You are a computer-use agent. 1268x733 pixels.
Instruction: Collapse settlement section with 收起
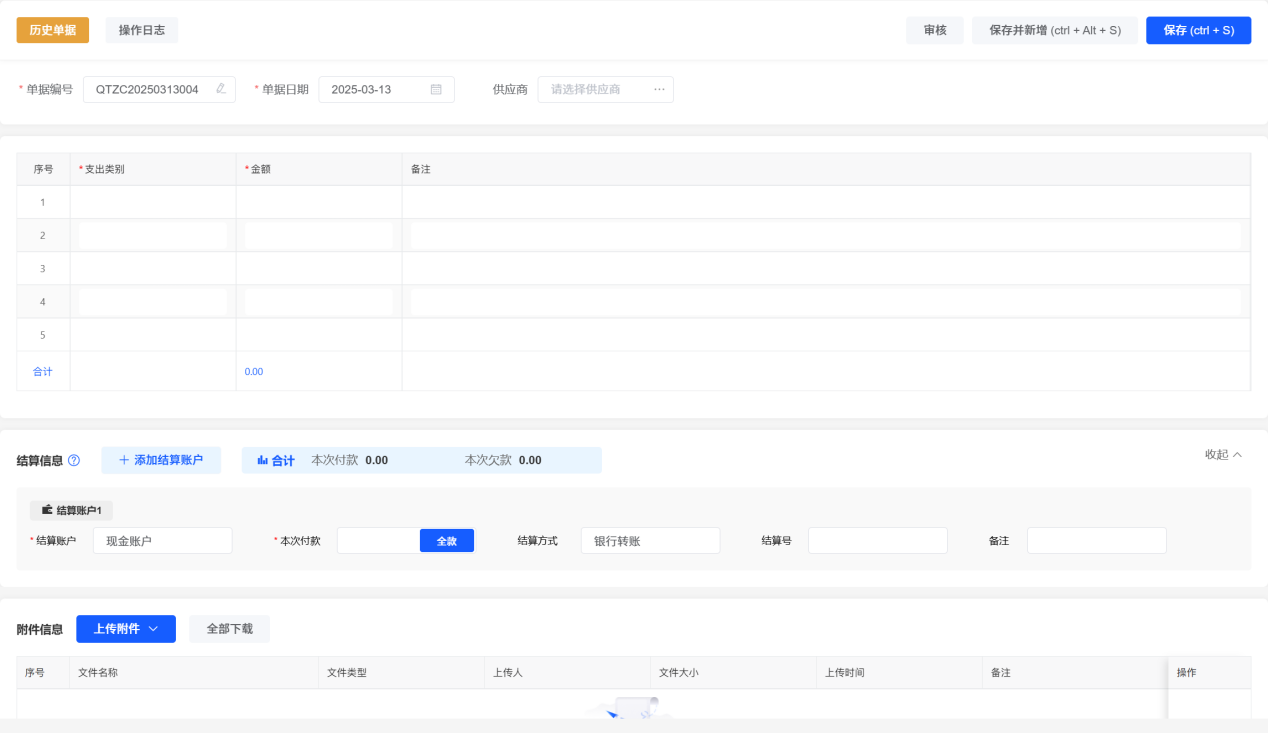[x=1223, y=455]
